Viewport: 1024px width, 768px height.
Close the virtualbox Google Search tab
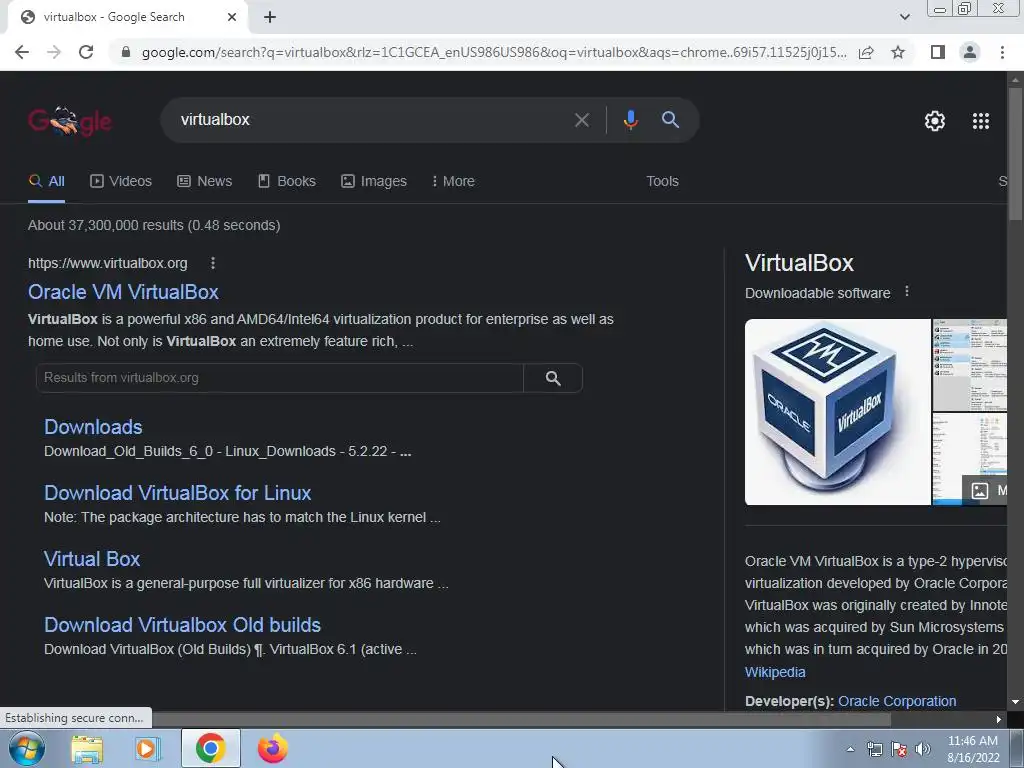click(232, 17)
